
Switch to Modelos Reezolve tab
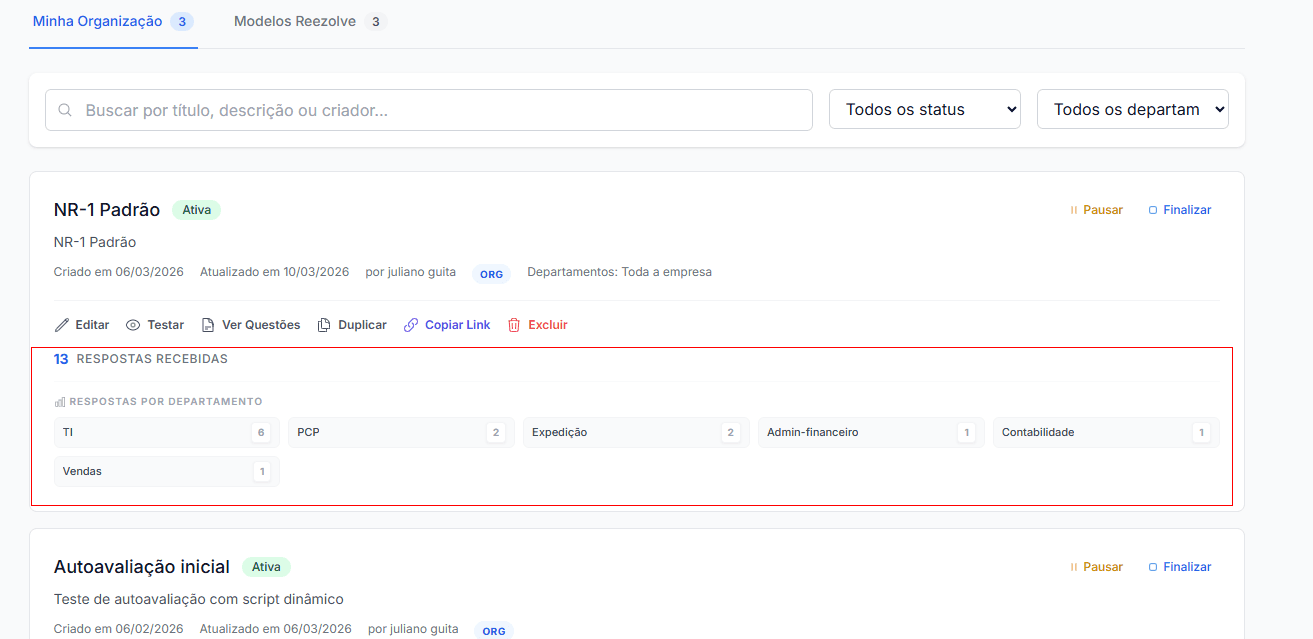pyautogui.click(x=295, y=21)
